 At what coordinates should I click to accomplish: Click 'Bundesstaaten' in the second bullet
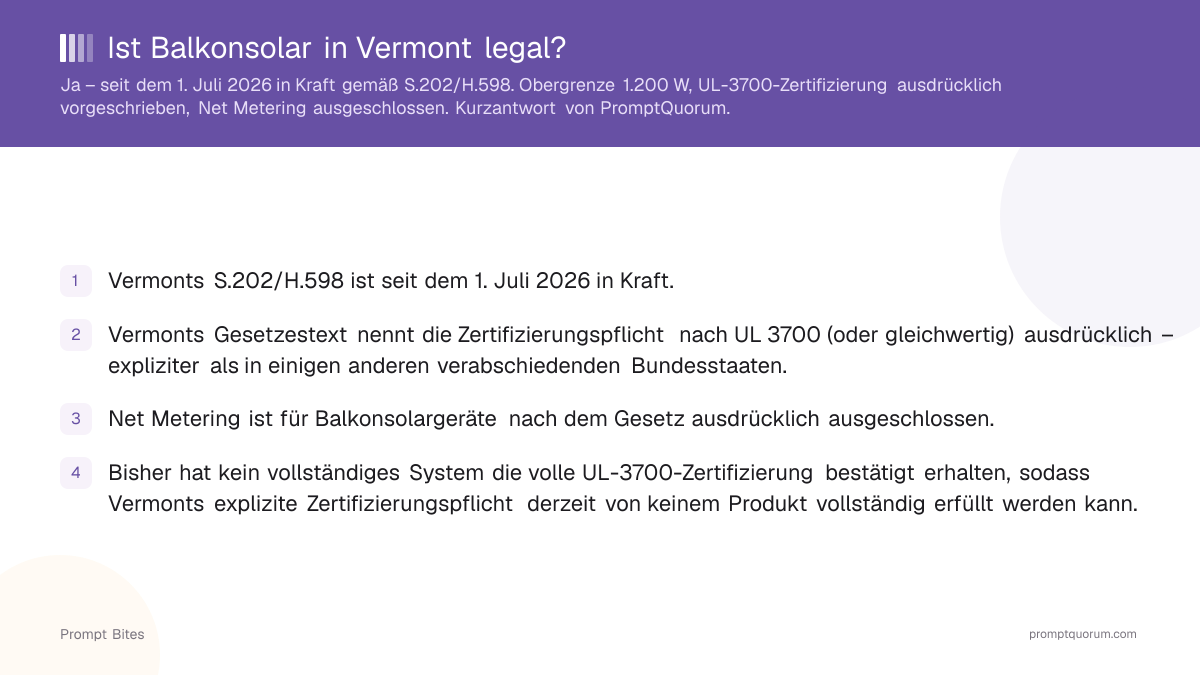pyautogui.click(x=709, y=366)
